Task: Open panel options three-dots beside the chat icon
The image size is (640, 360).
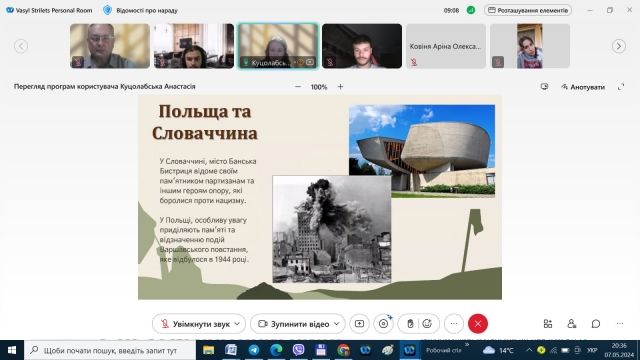Action: [x=620, y=324]
